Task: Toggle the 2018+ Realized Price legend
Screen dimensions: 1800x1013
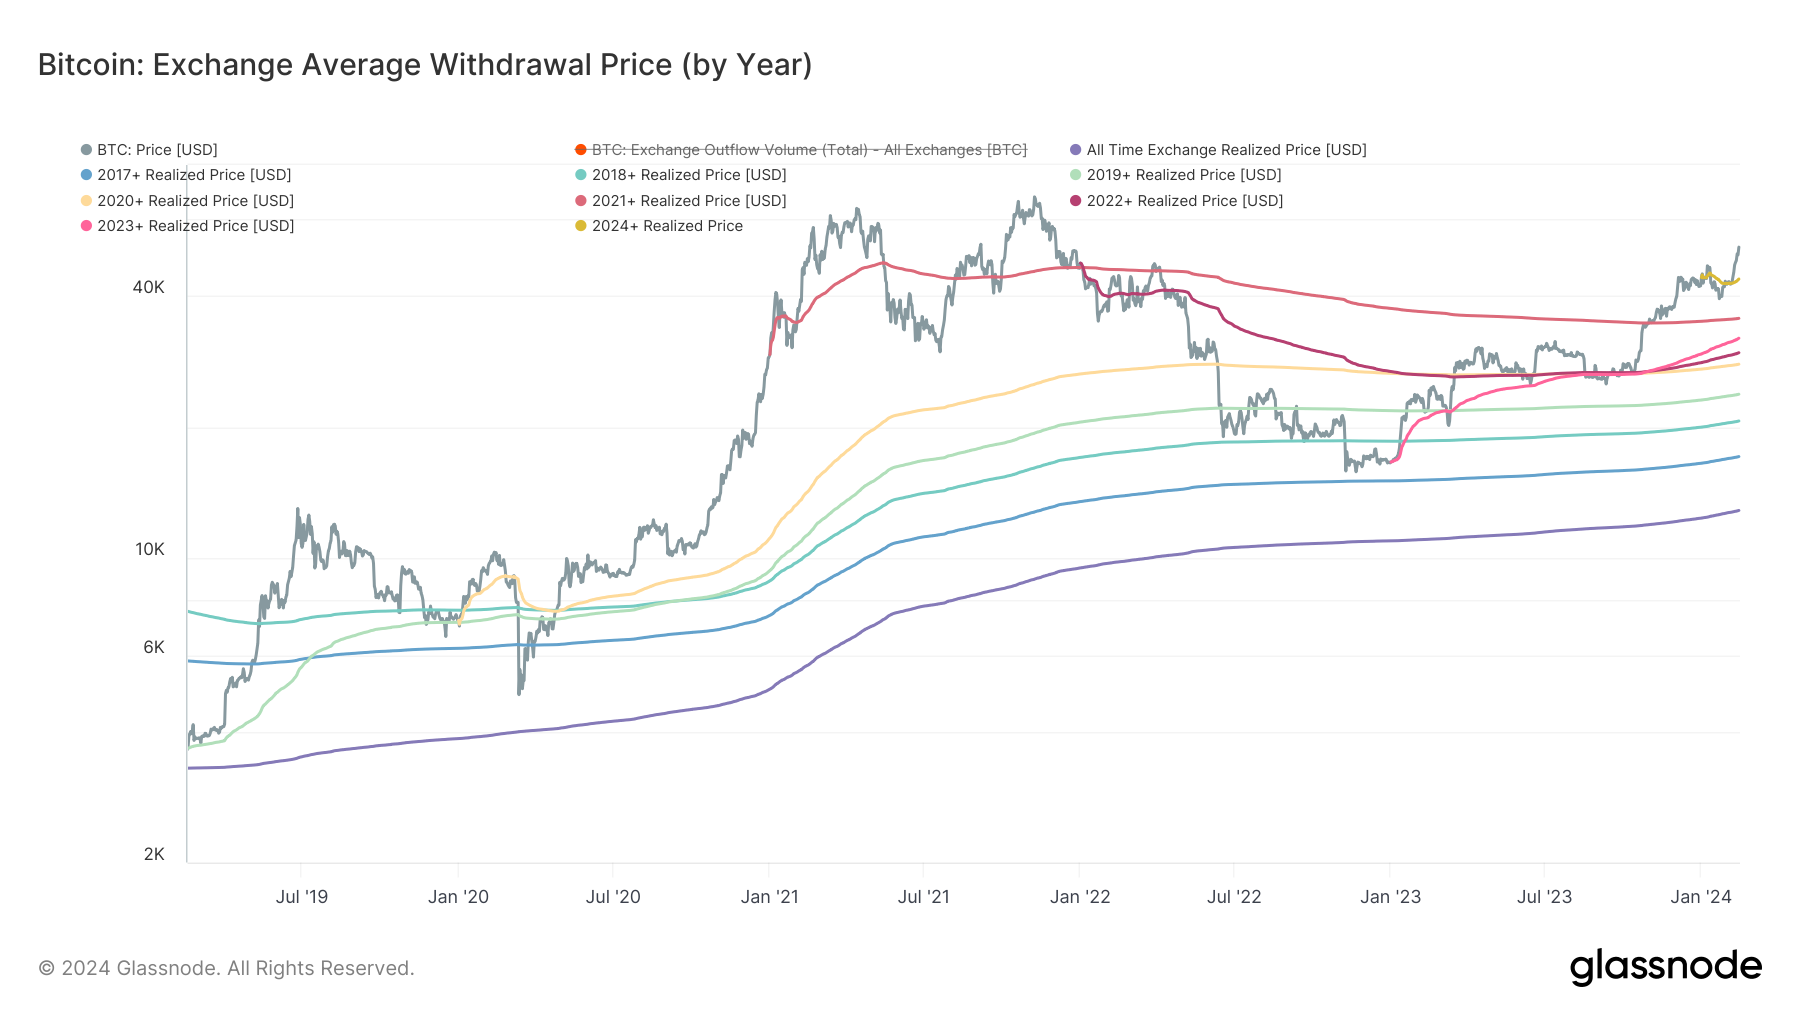Action: [688, 175]
